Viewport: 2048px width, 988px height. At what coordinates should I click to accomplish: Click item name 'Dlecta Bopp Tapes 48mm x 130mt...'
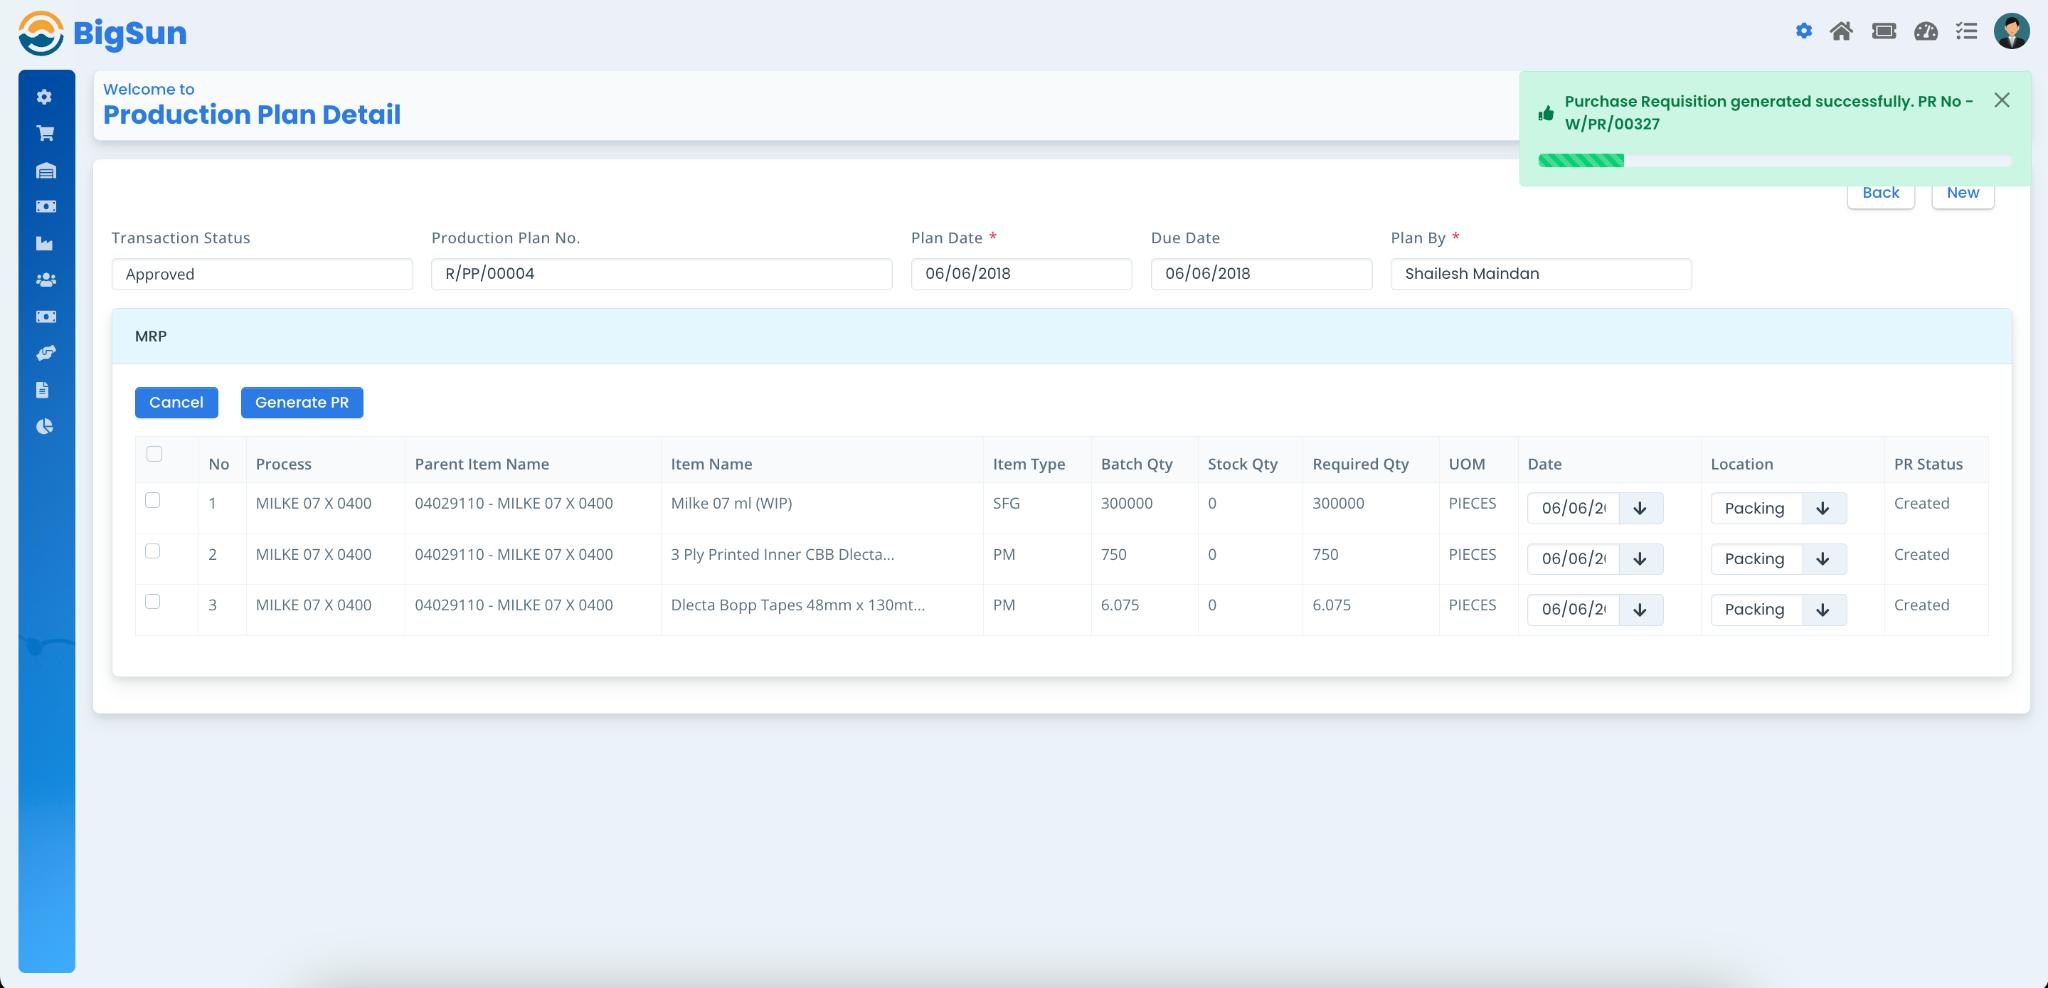798,605
